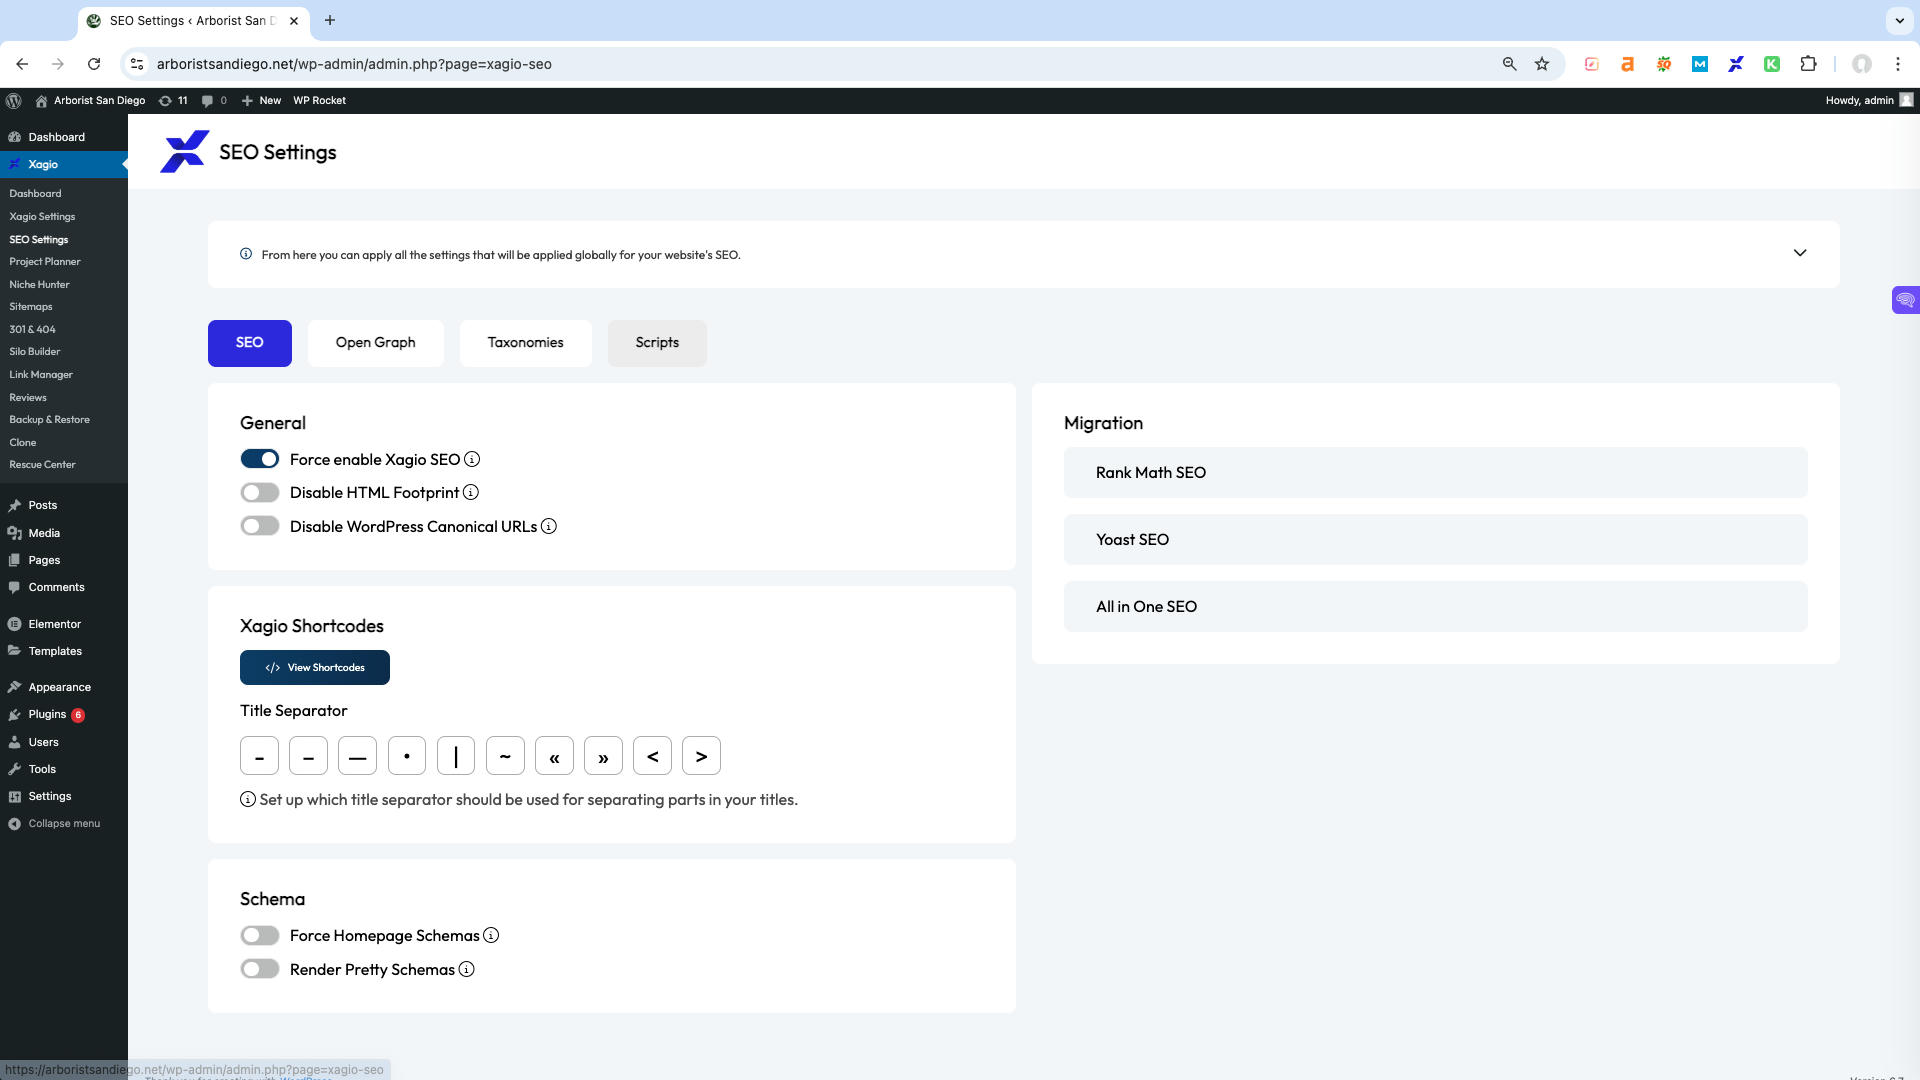Toggle Force Homepage Schemas switch
The image size is (1920, 1080).
260,935
